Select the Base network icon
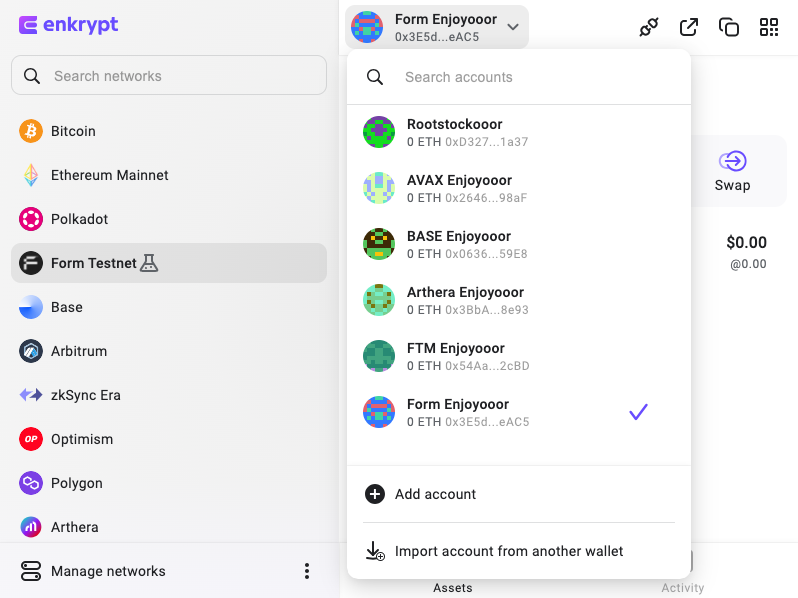The image size is (798, 598). 31,307
